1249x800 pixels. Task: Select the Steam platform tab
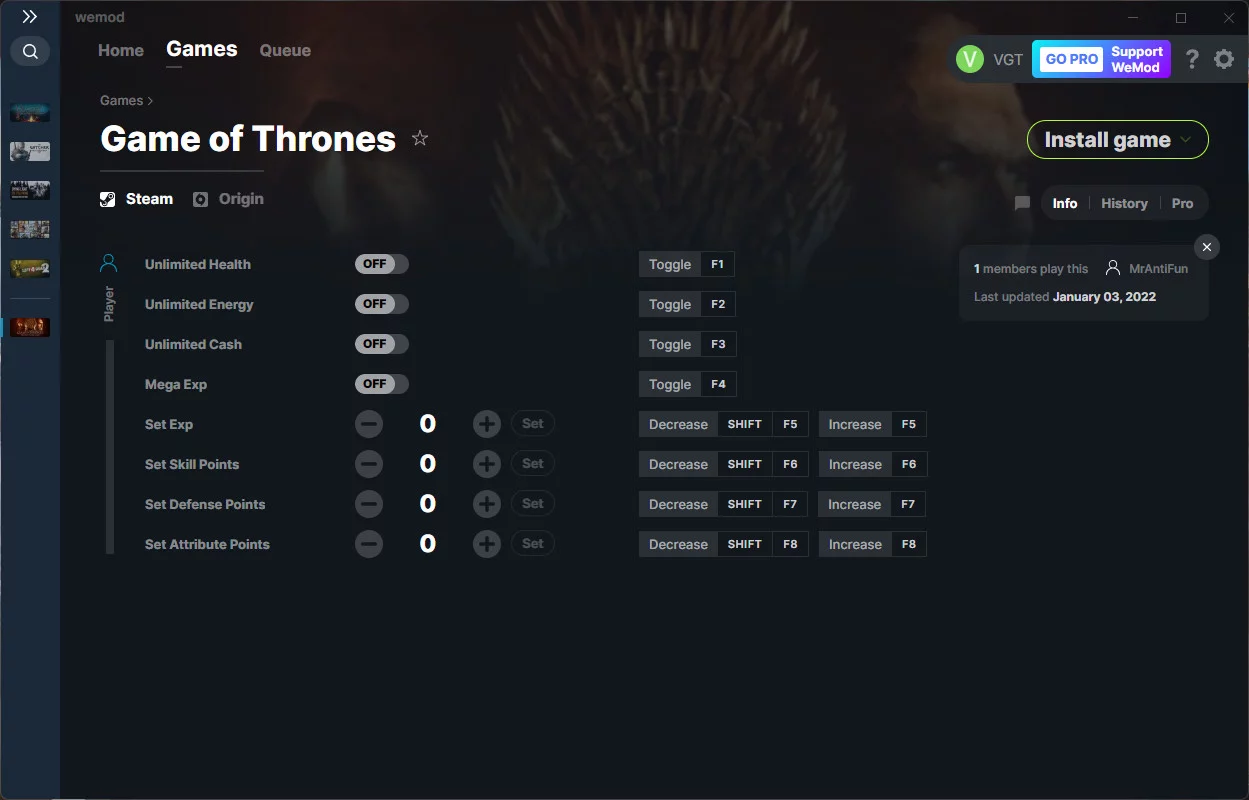[137, 199]
